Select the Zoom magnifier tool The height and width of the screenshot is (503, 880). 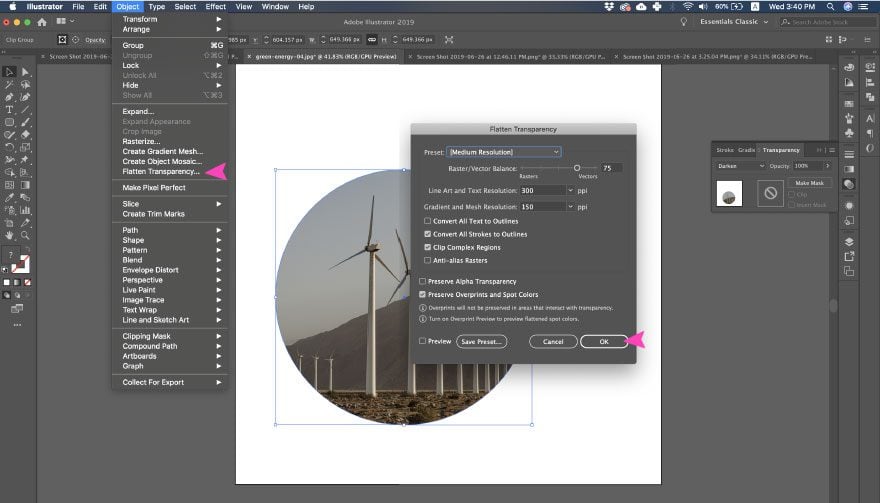[x=25, y=235]
